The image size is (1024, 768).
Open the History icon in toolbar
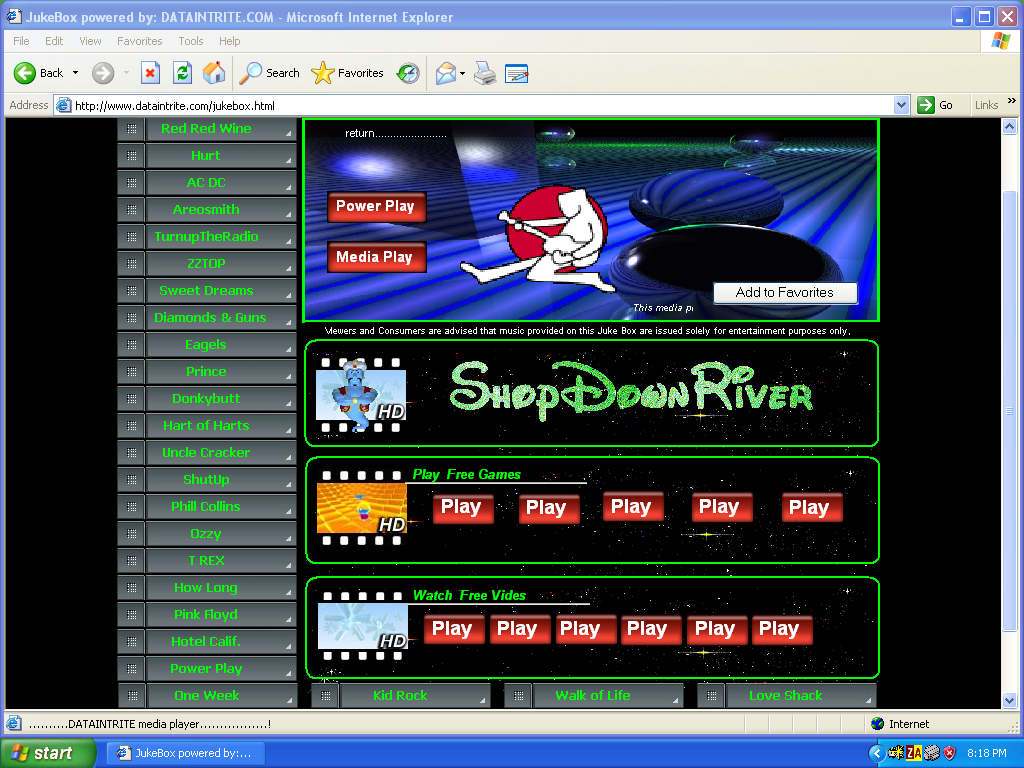tap(408, 73)
